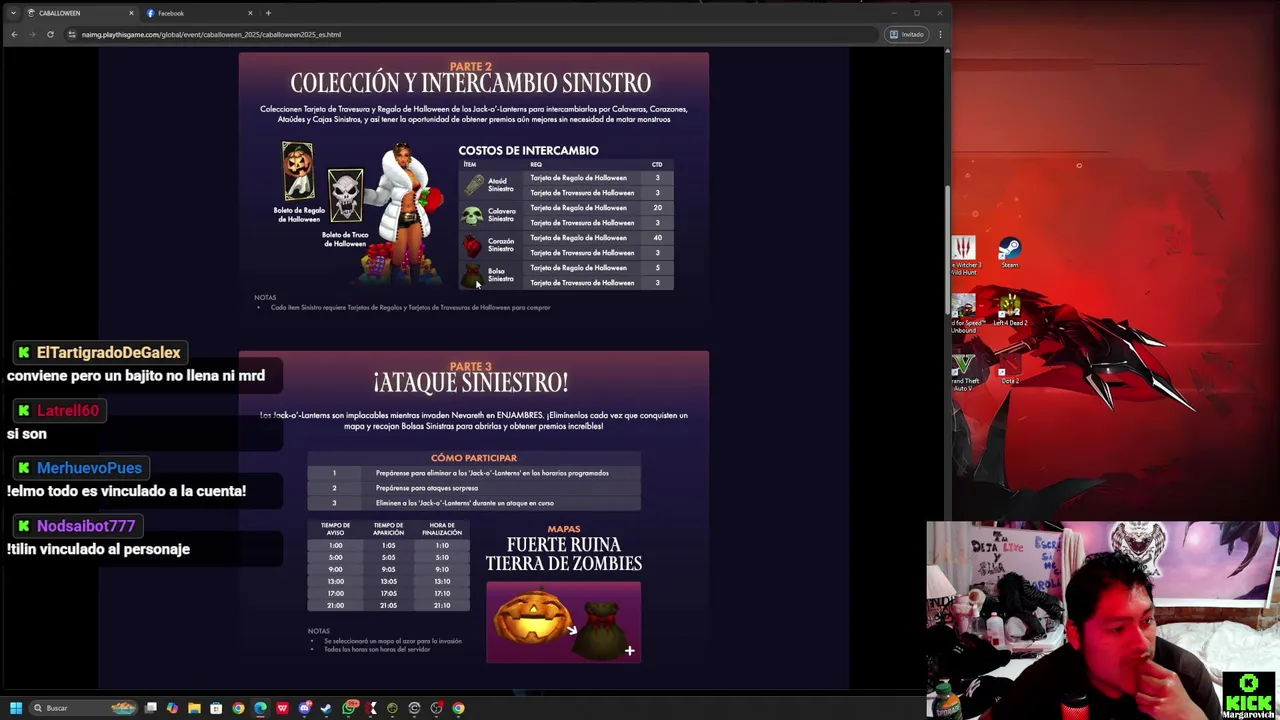Click the ¡ATAQUE SINIESTRO! title
Image resolution: width=1280 pixels, height=720 pixels.
[471, 382]
